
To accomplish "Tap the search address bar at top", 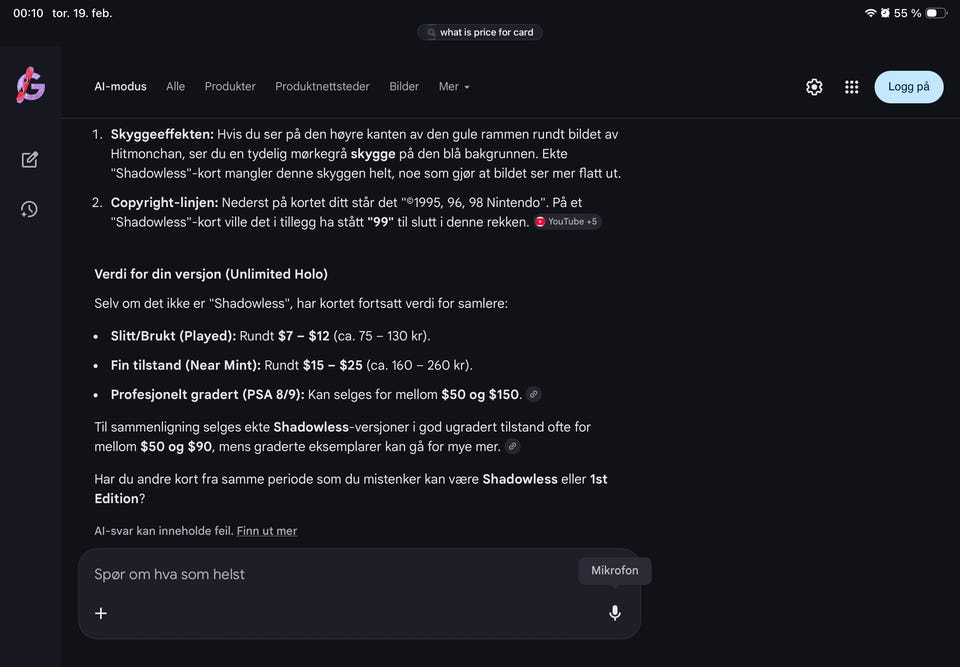I will 480,32.
